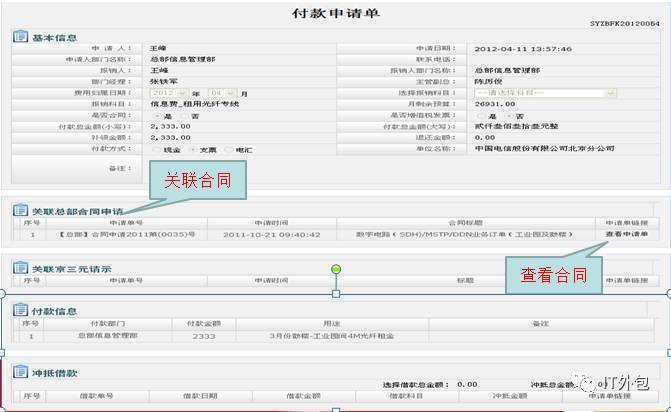671x412 pixels.
Task: Expand the 请选择科目 dropdown
Action: pos(544,93)
